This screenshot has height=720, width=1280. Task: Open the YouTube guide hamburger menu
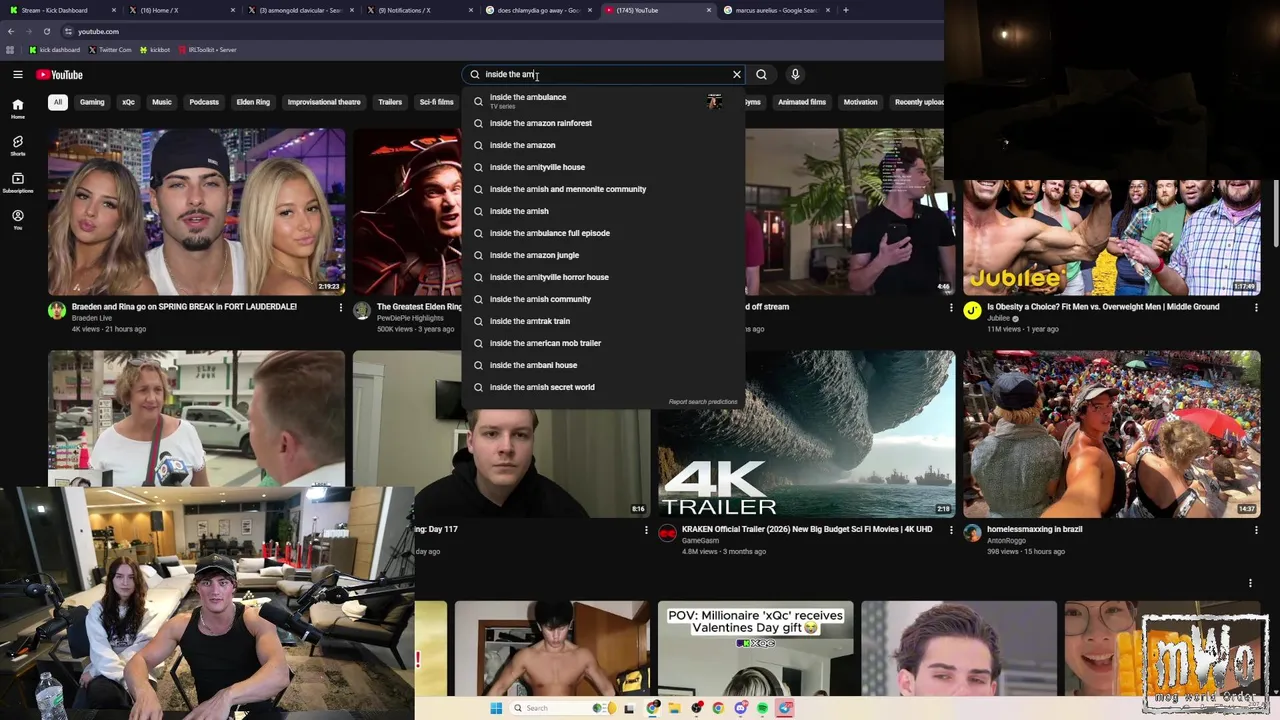(18, 75)
